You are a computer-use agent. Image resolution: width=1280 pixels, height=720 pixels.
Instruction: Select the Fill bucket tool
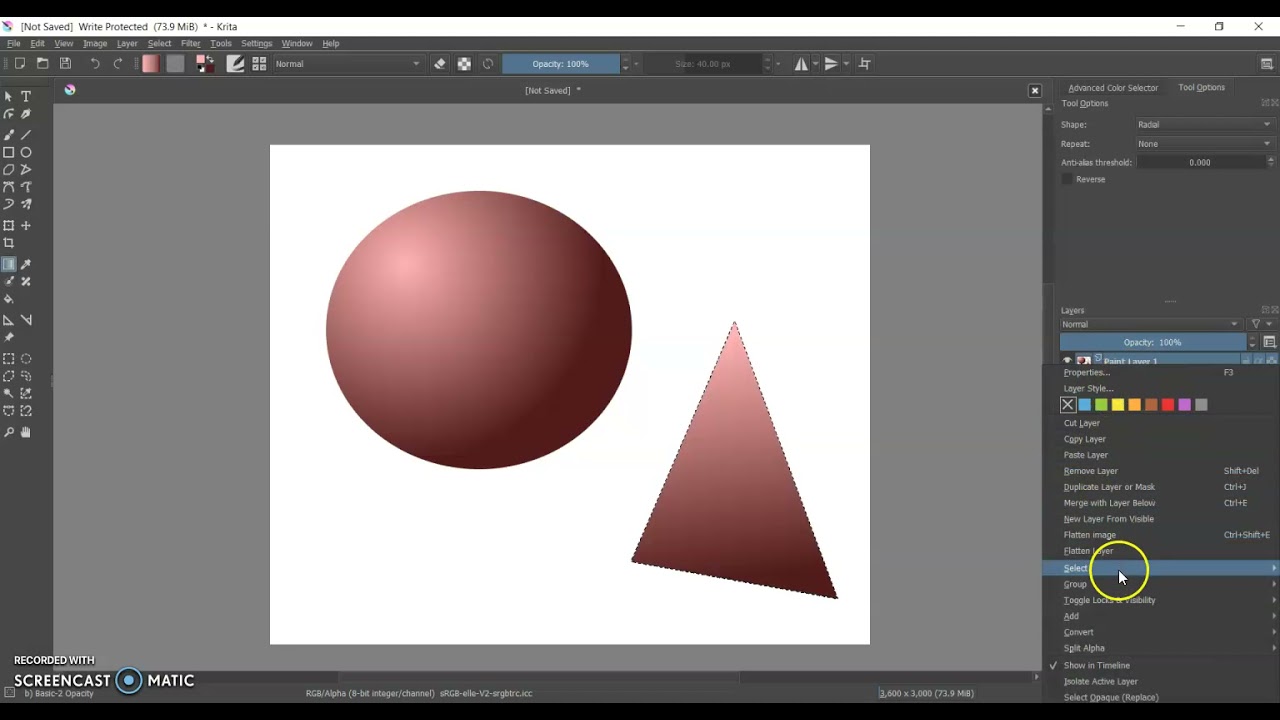pyautogui.click(x=9, y=299)
